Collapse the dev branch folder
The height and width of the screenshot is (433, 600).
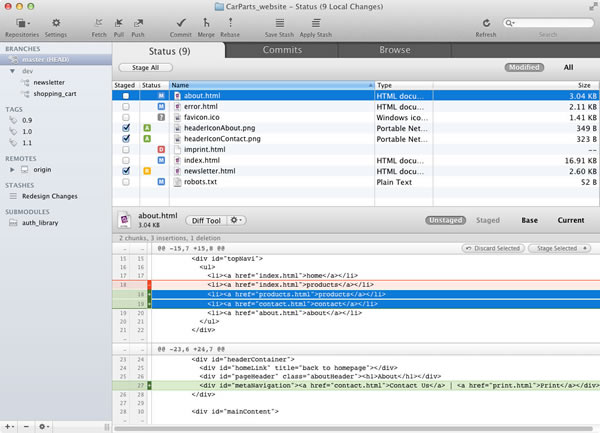[10, 72]
